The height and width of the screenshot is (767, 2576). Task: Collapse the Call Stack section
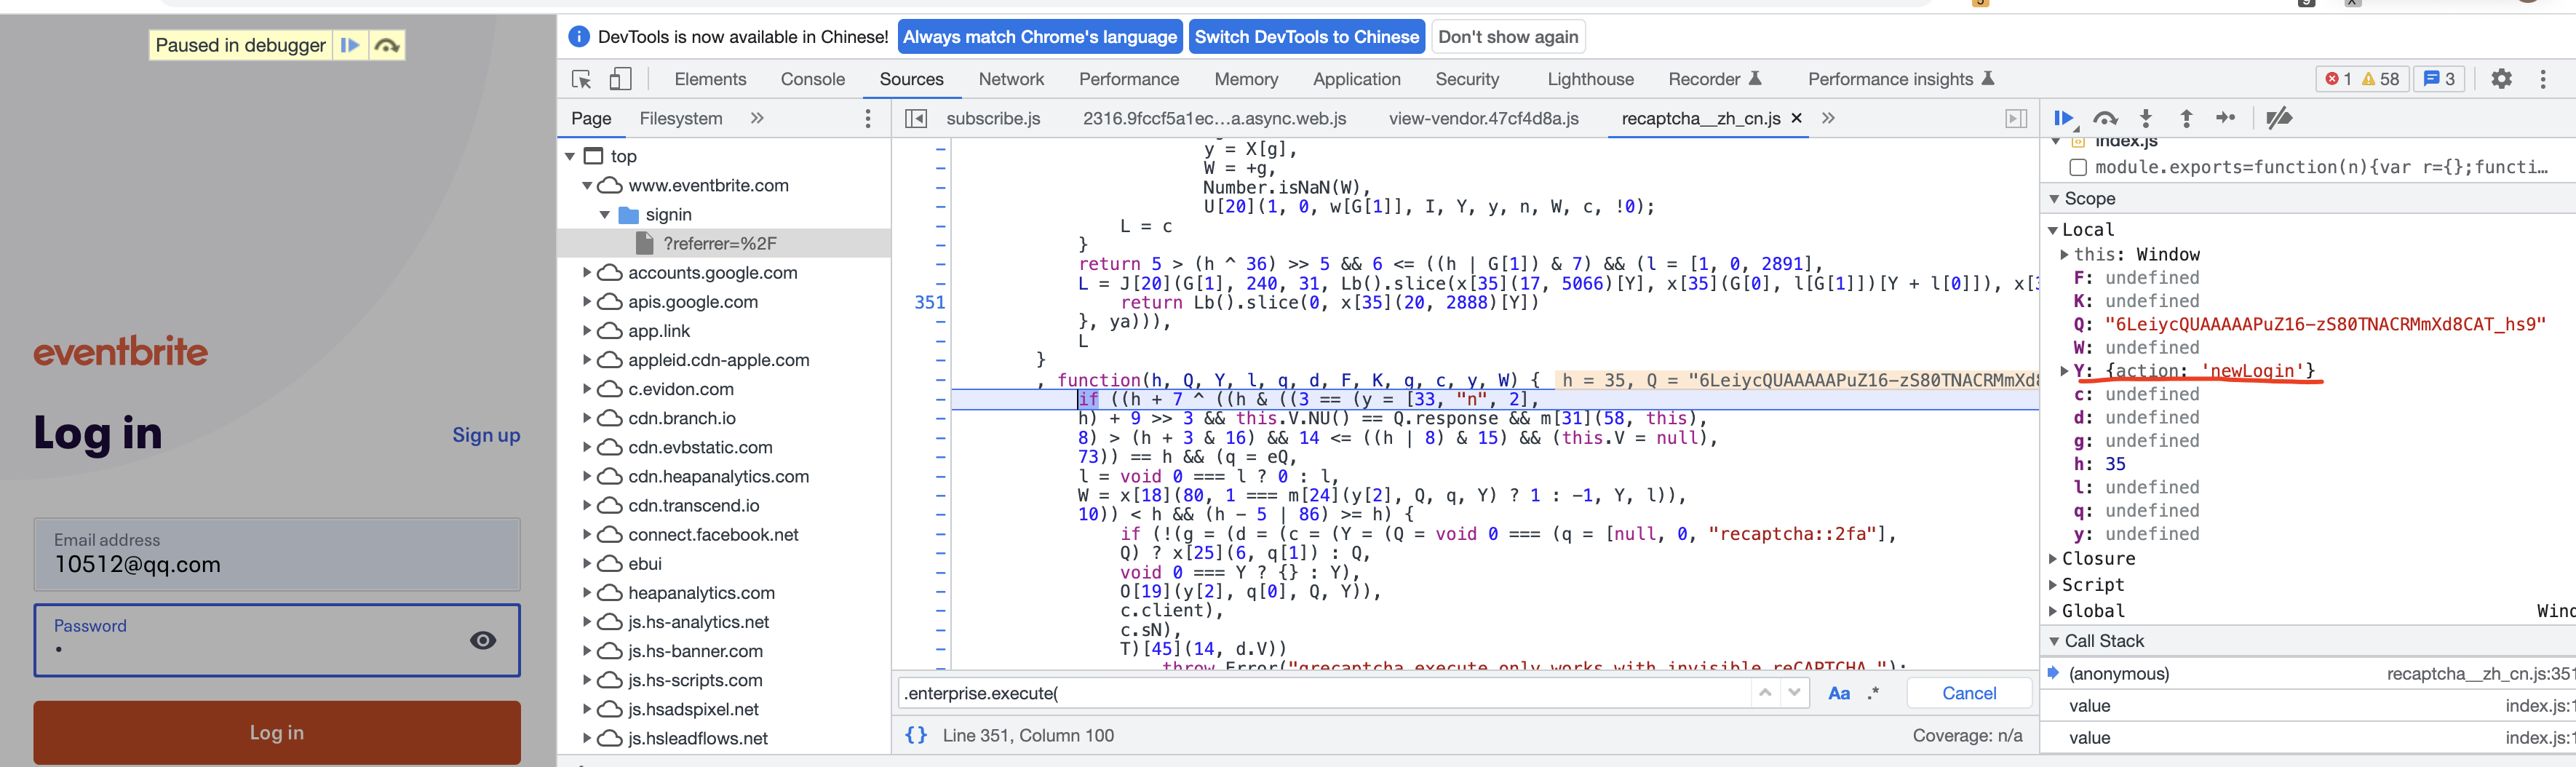pos(2054,641)
